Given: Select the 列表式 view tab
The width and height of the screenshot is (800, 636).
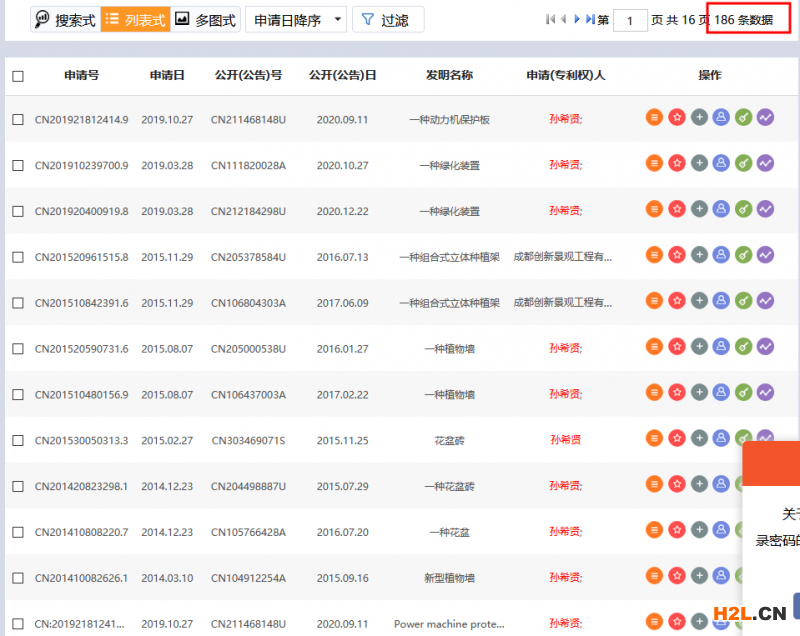Looking at the screenshot, I should coord(135,19).
